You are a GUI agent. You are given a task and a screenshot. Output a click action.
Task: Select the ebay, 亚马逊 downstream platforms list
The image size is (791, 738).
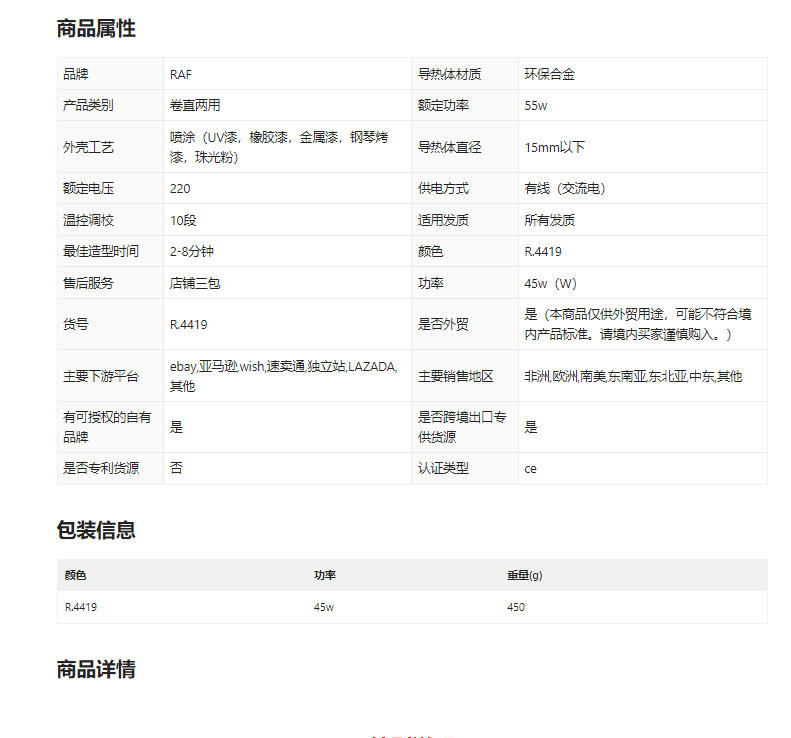click(283, 376)
